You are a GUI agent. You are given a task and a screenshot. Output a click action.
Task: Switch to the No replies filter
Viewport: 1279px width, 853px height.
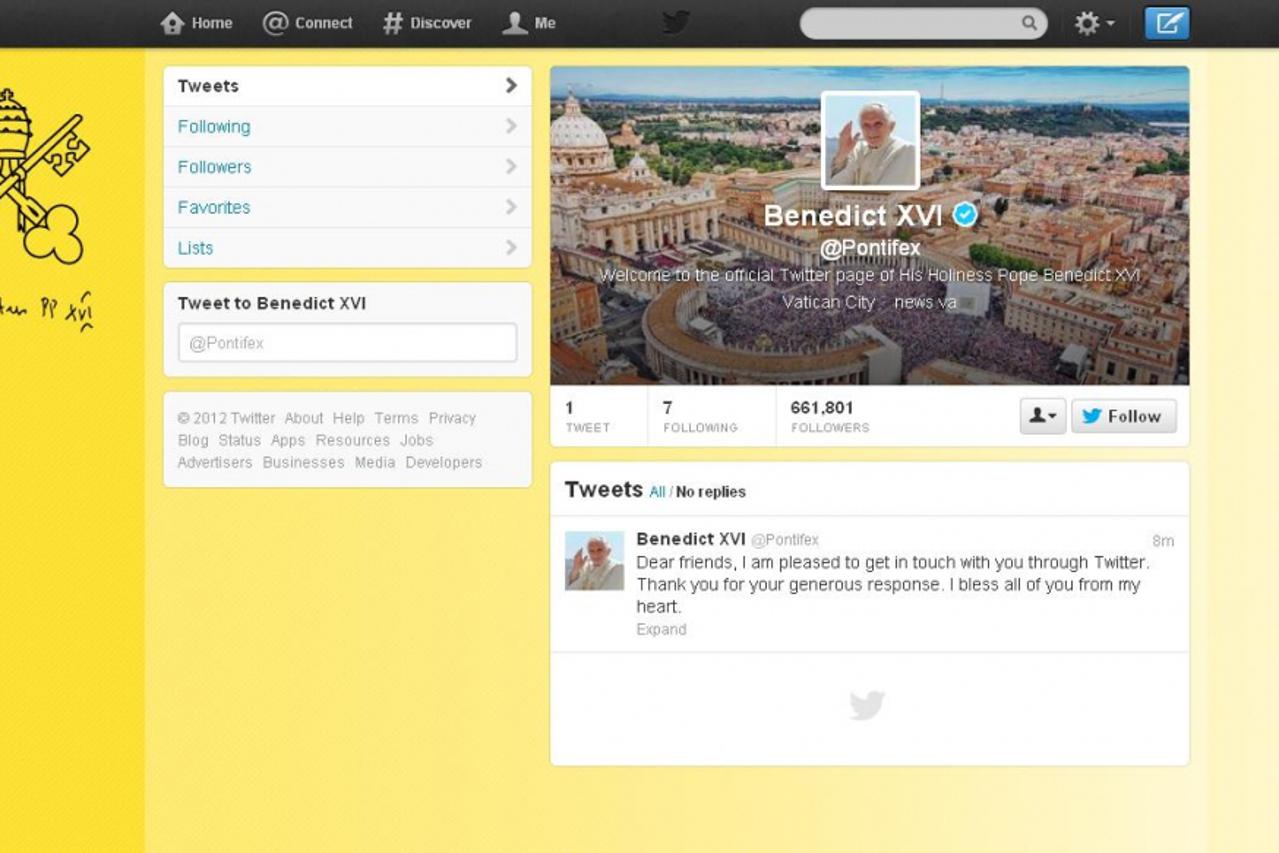click(711, 492)
